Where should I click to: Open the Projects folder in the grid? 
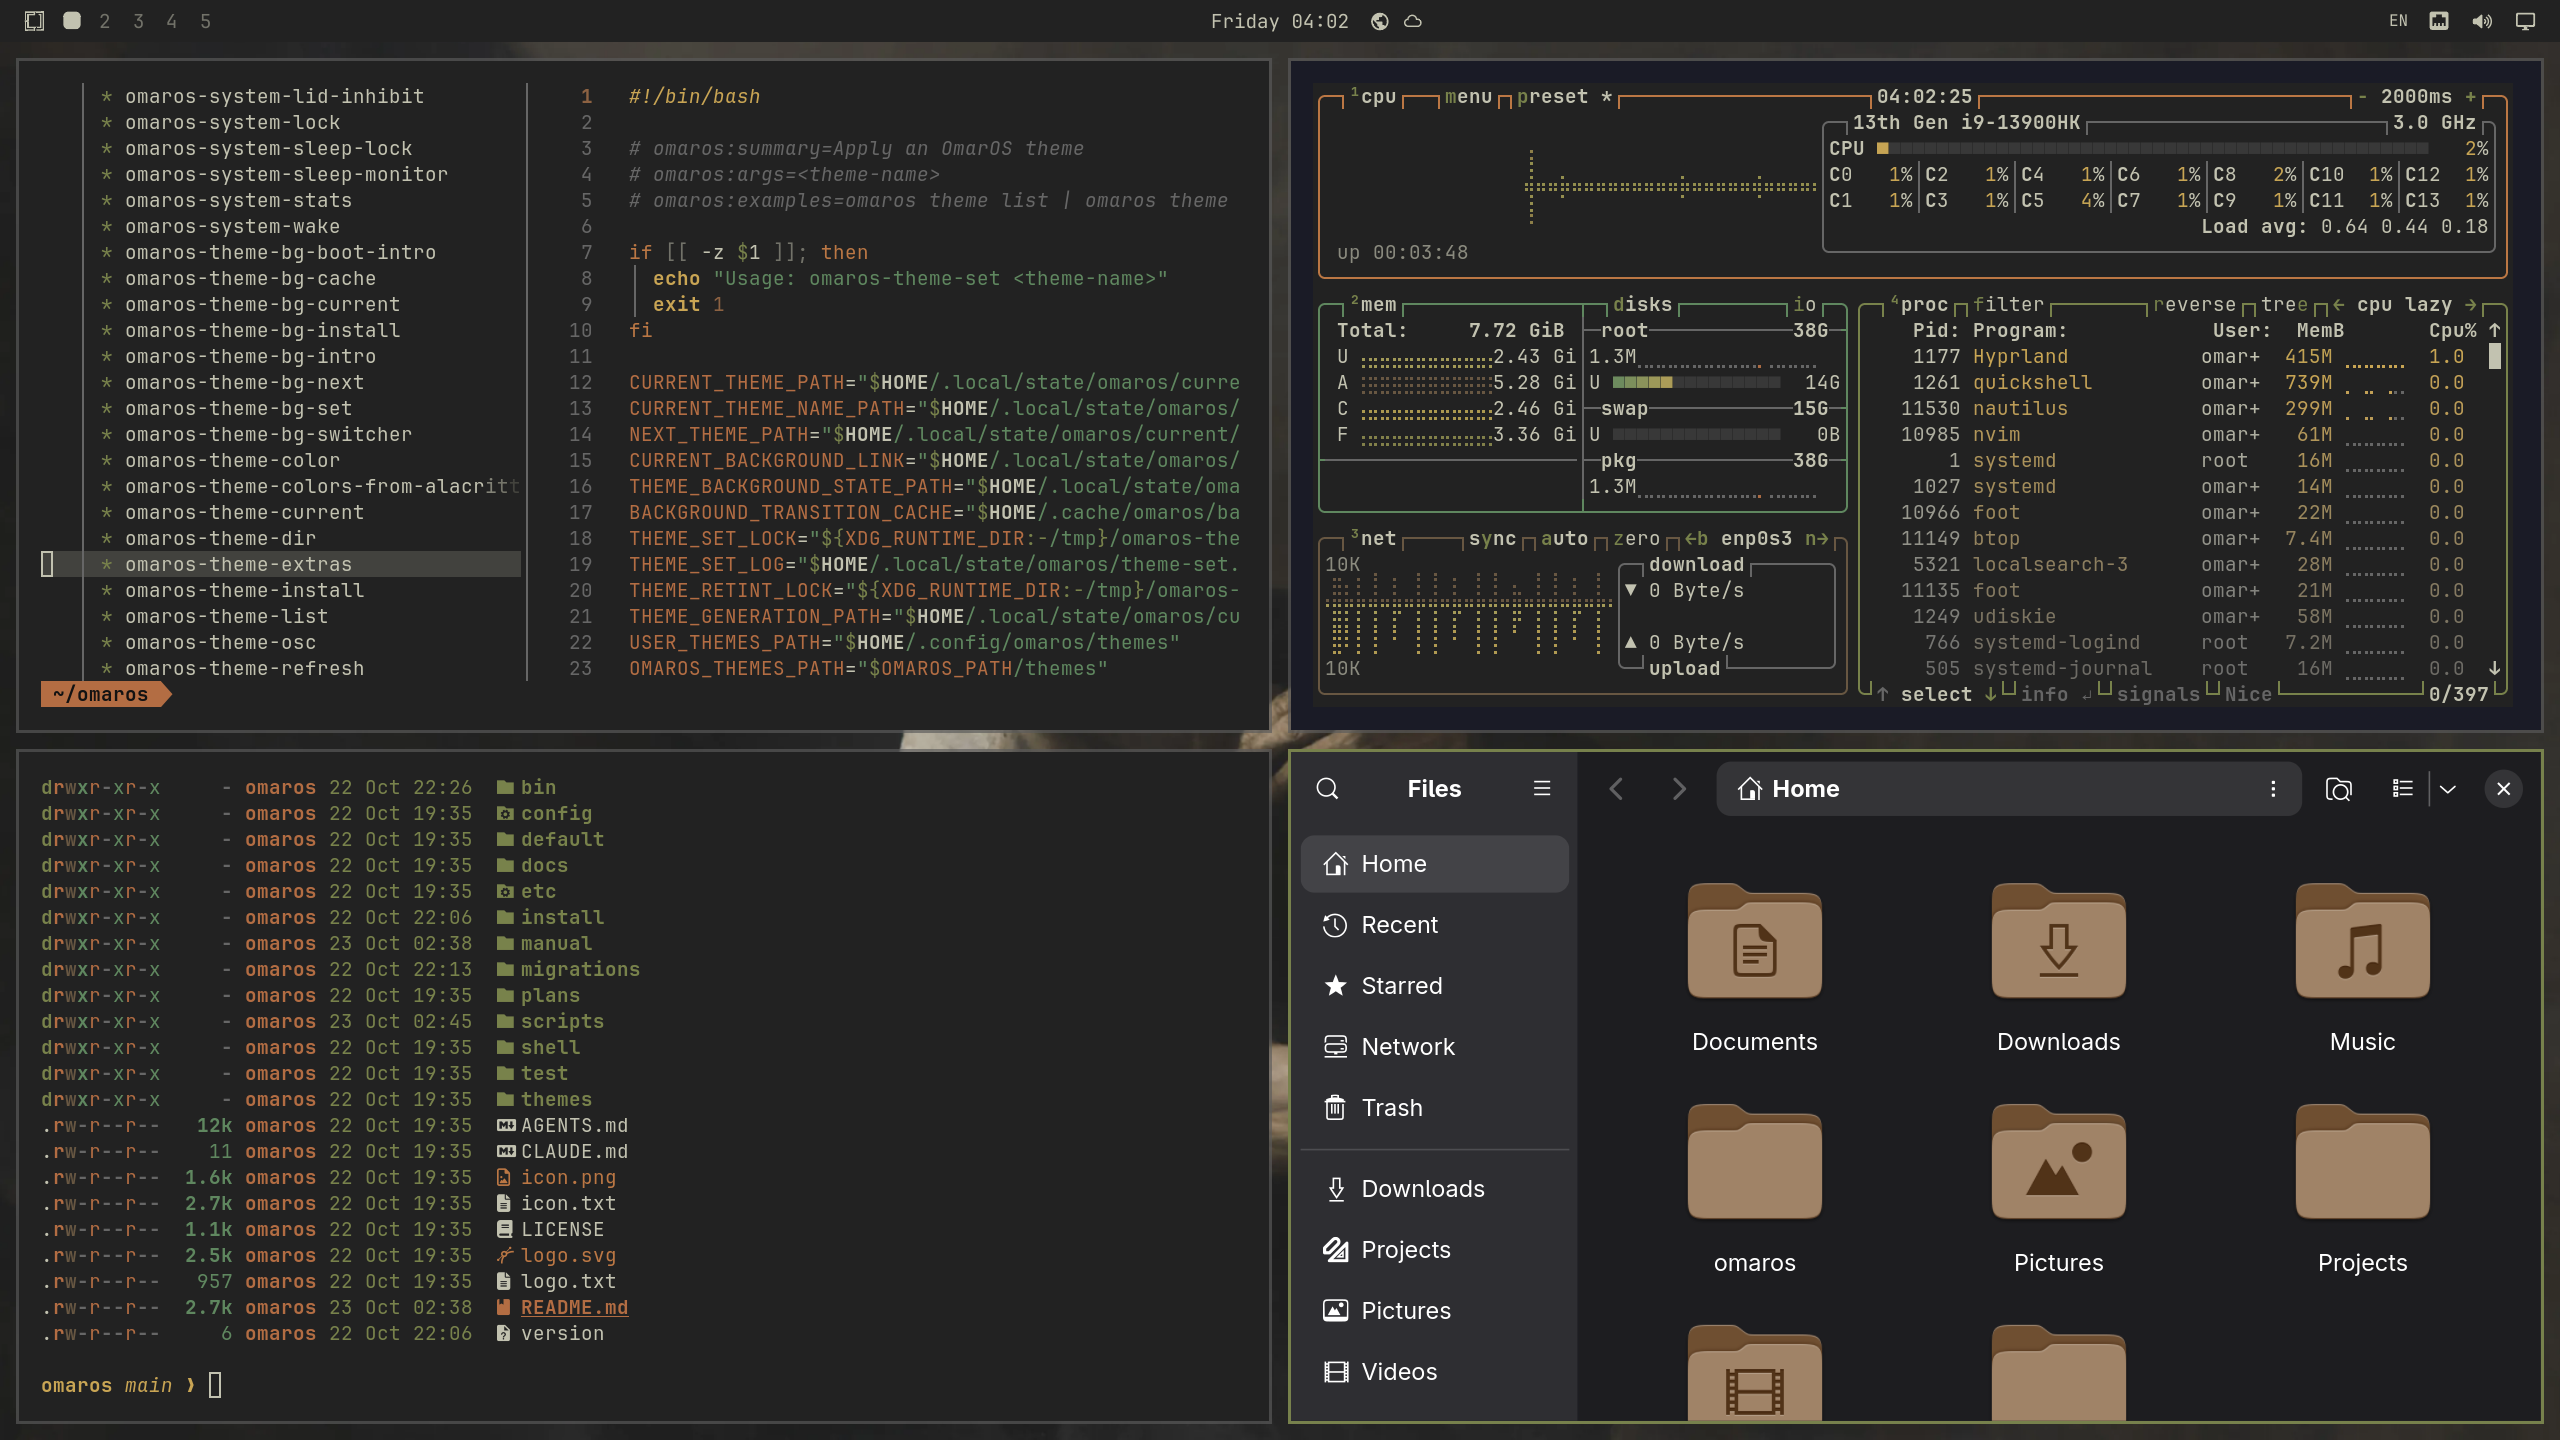(2363, 1189)
